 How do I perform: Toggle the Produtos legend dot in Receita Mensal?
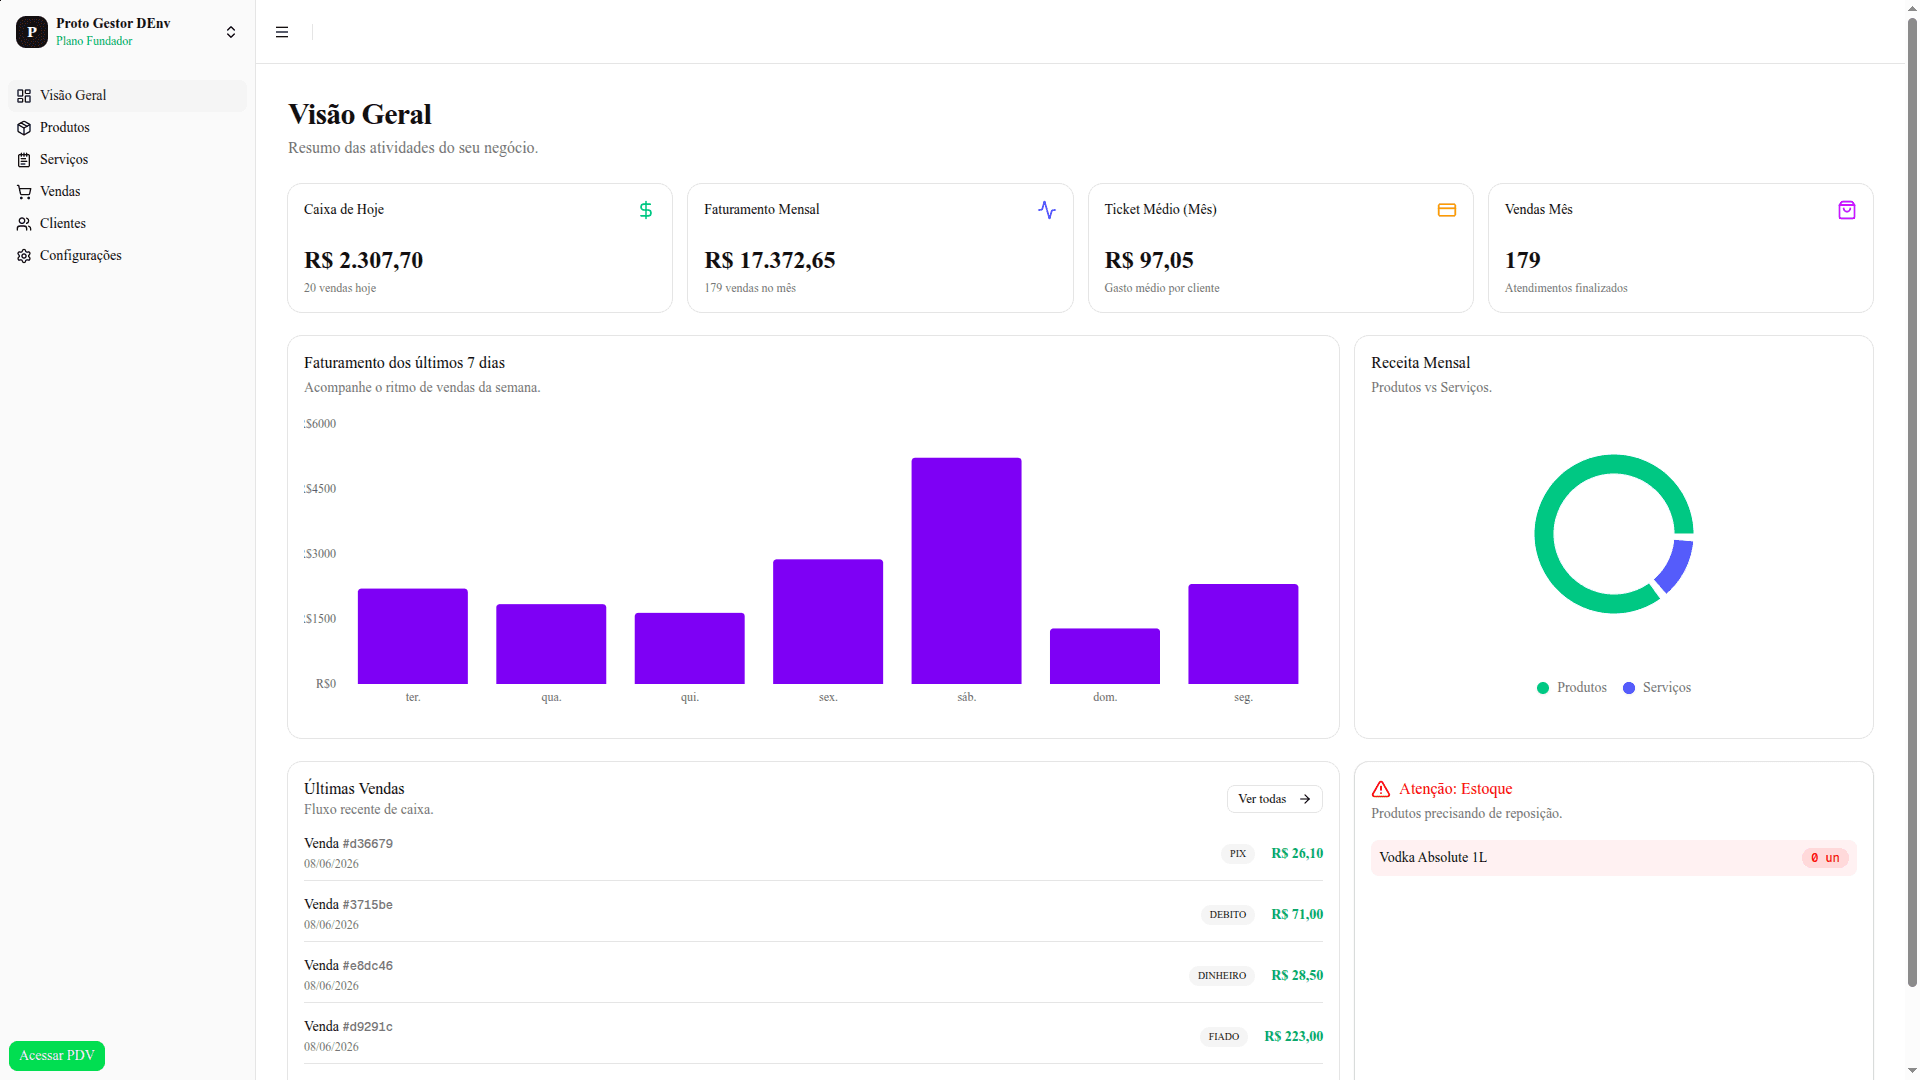(1543, 688)
